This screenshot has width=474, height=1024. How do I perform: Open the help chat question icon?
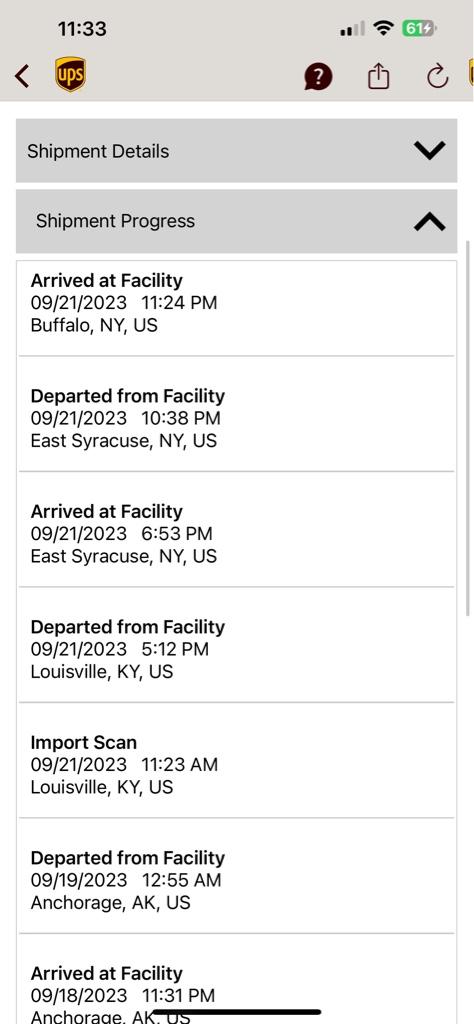tap(318, 77)
